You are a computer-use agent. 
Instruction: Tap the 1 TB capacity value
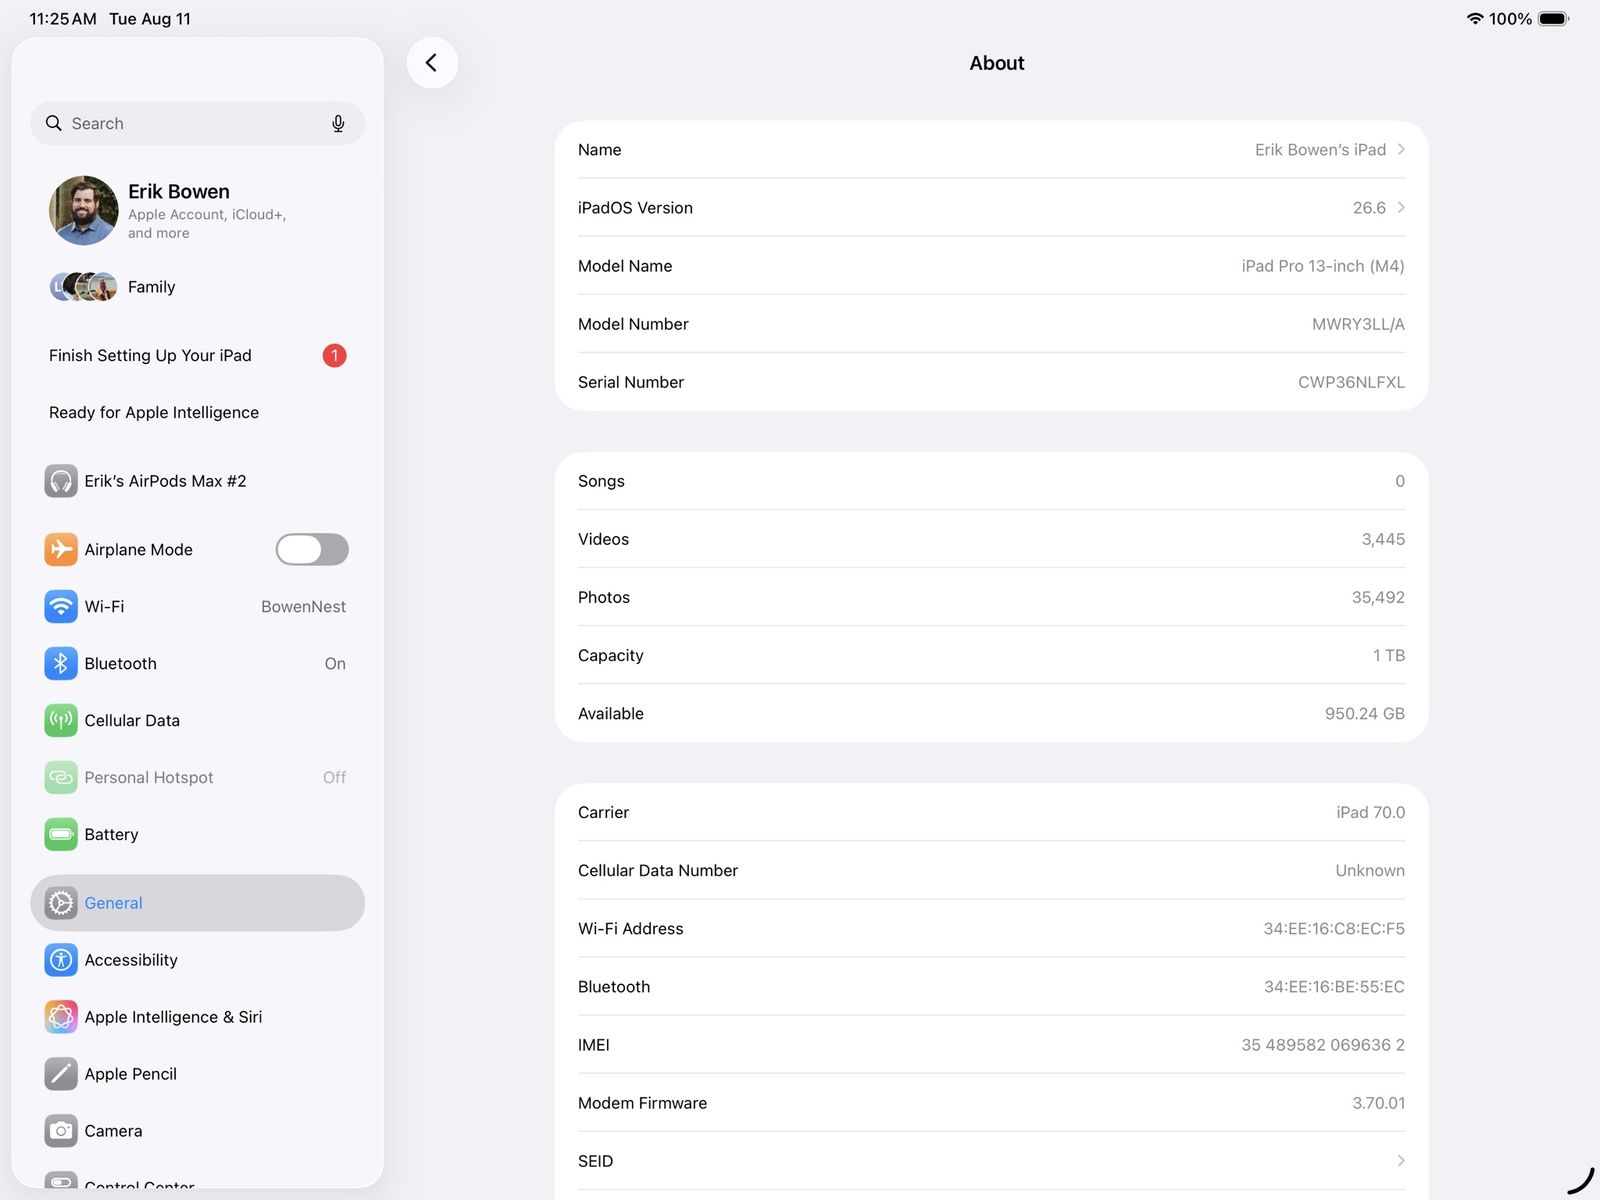tap(1389, 655)
